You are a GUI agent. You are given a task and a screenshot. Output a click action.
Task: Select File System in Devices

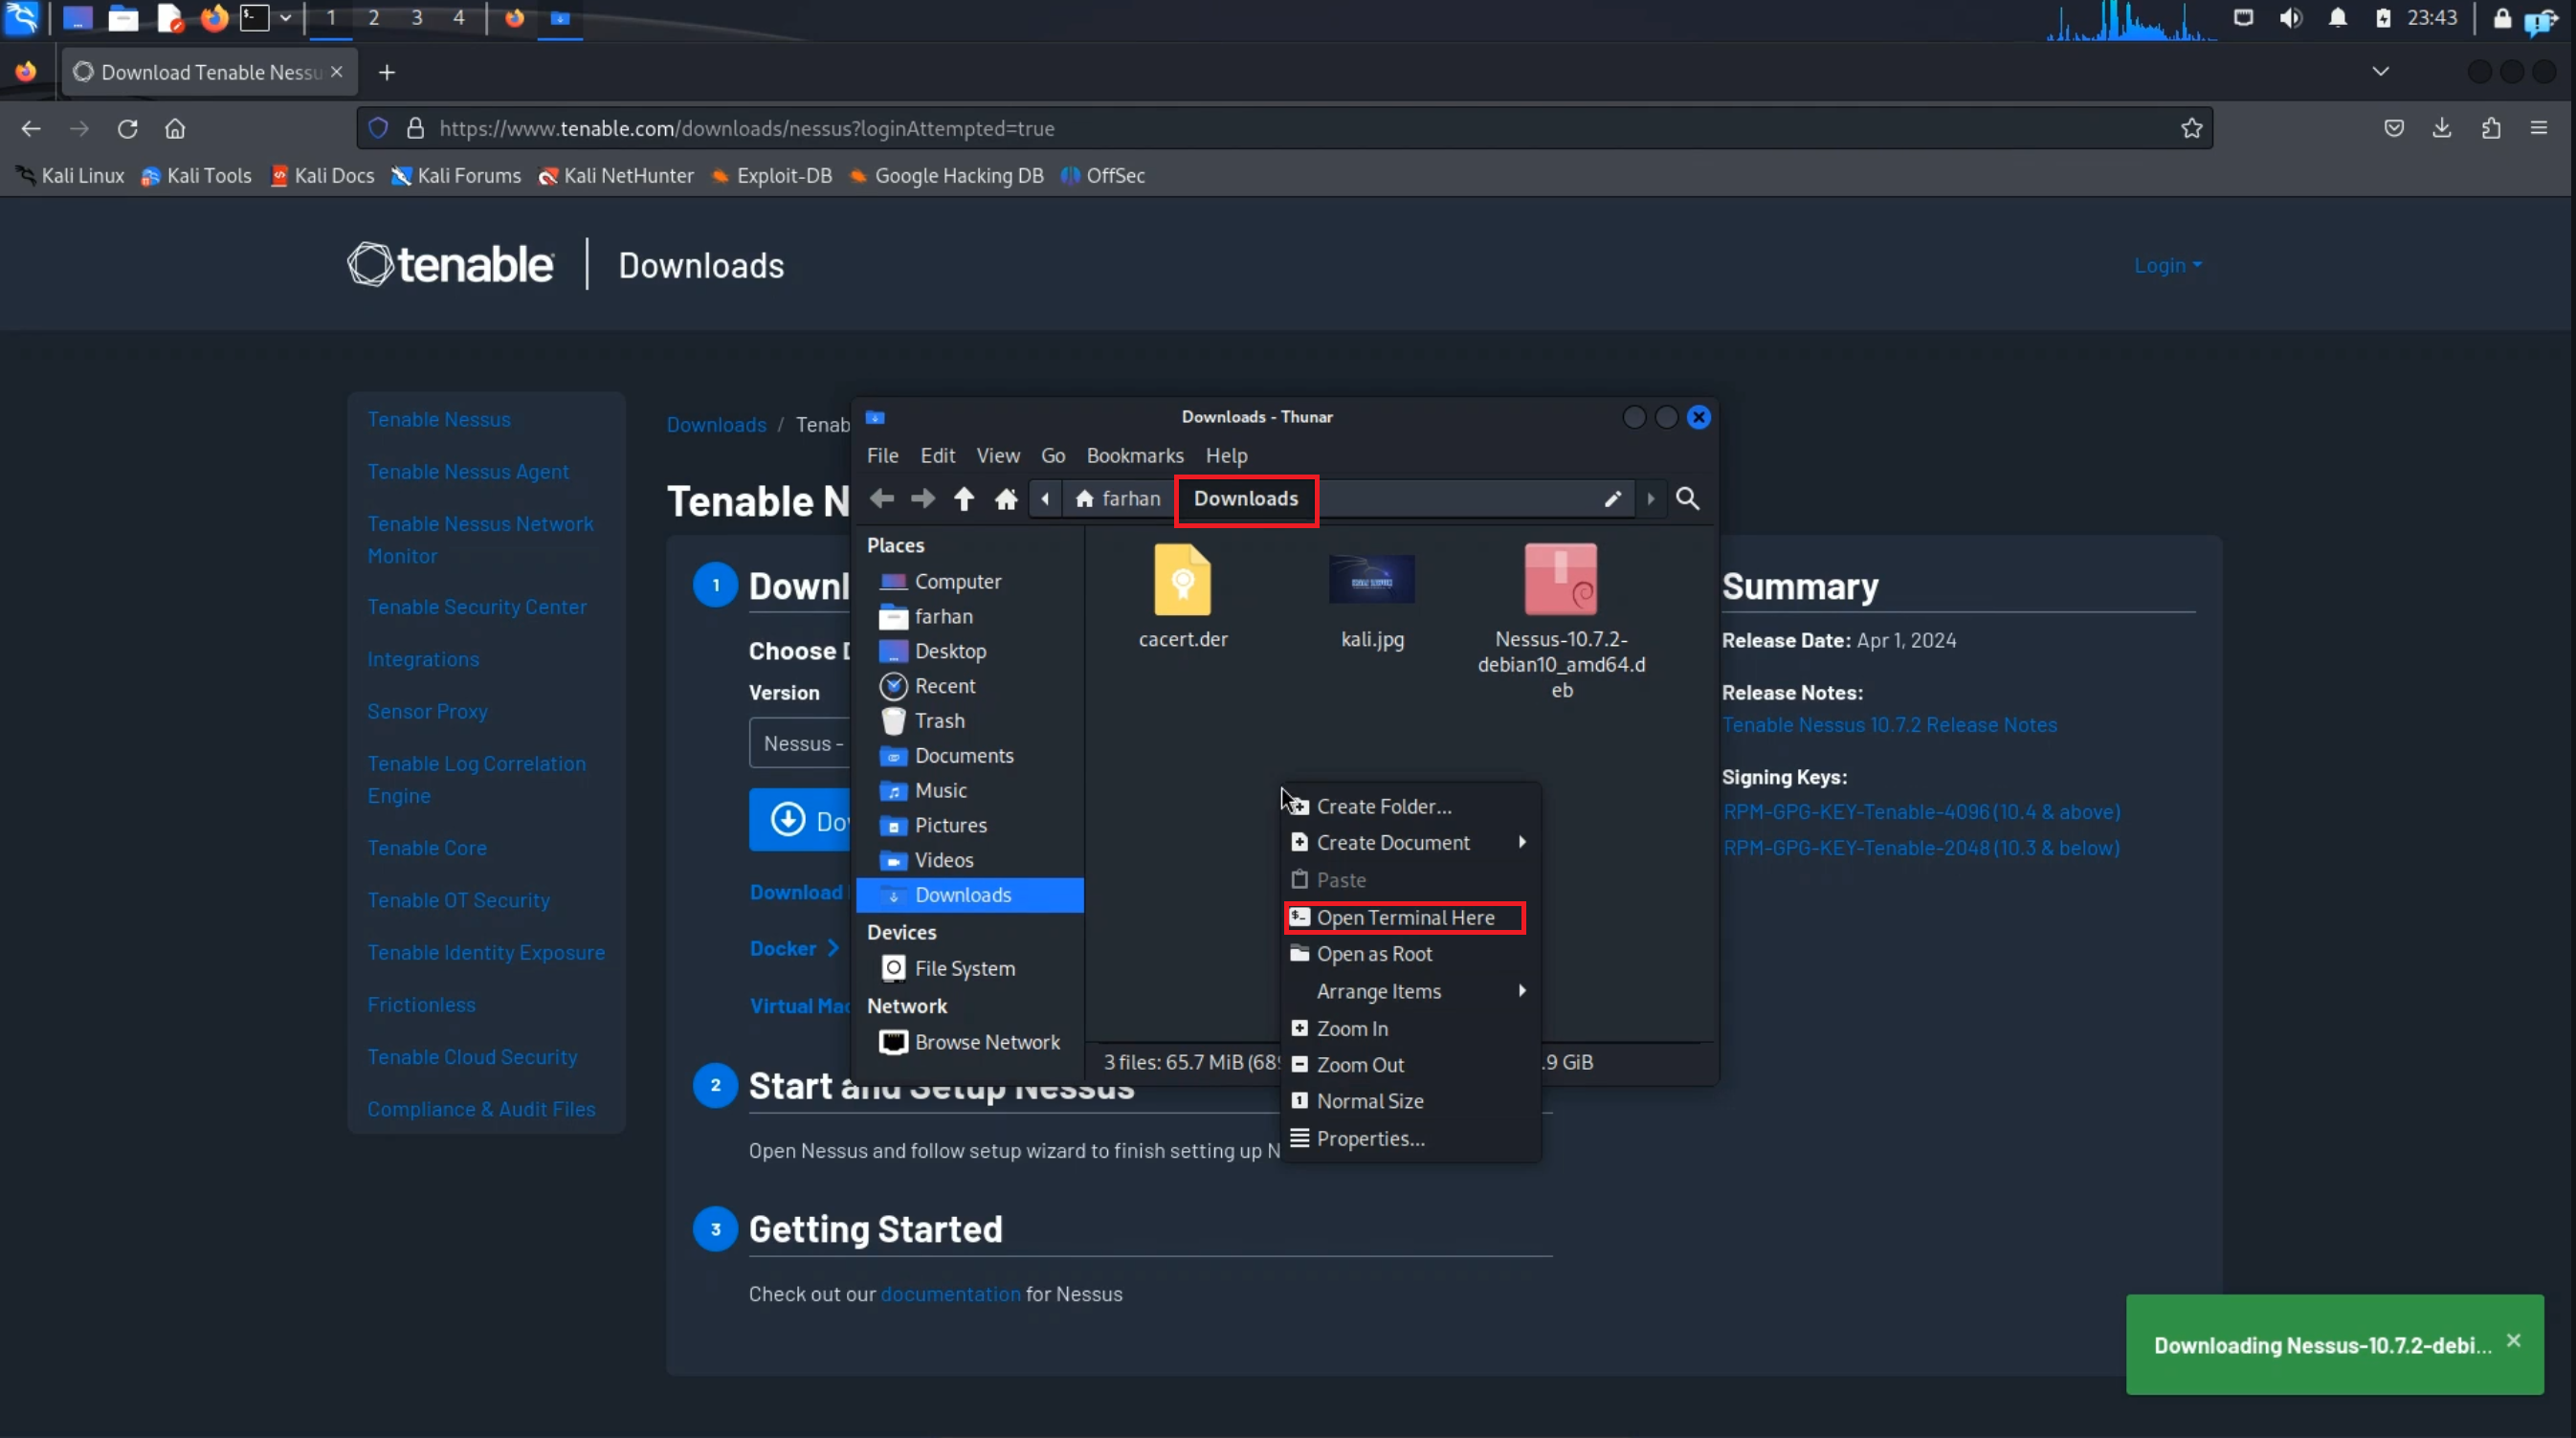click(x=963, y=968)
